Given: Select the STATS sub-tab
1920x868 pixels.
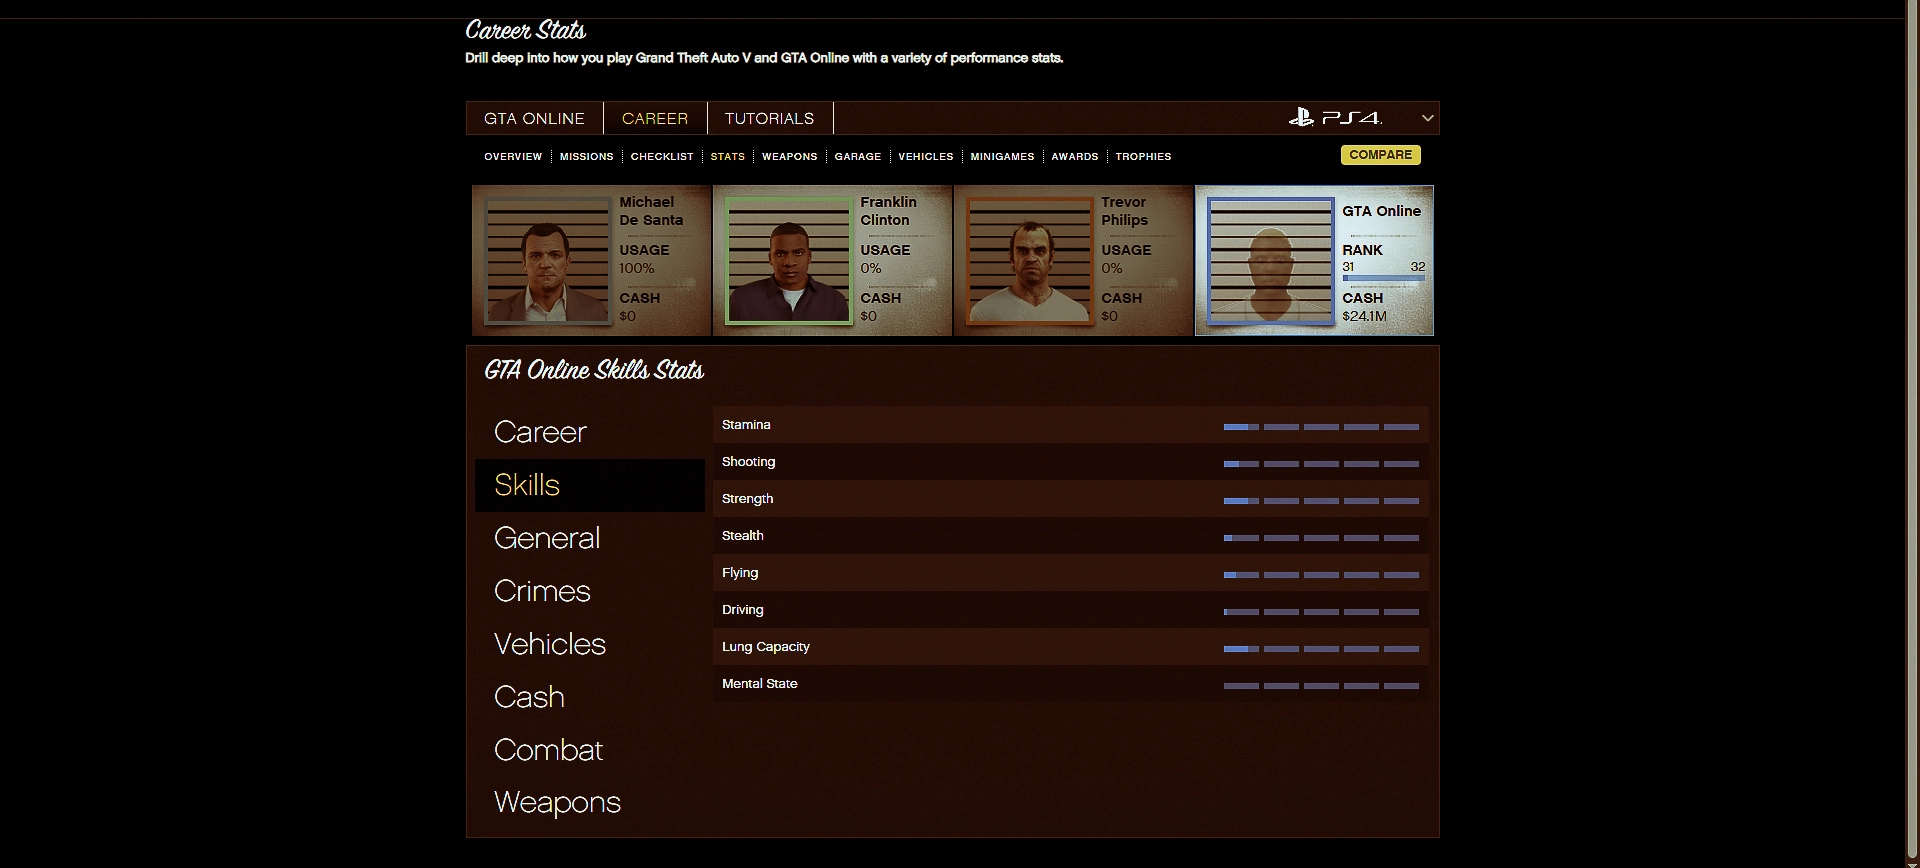Looking at the screenshot, I should pos(728,157).
